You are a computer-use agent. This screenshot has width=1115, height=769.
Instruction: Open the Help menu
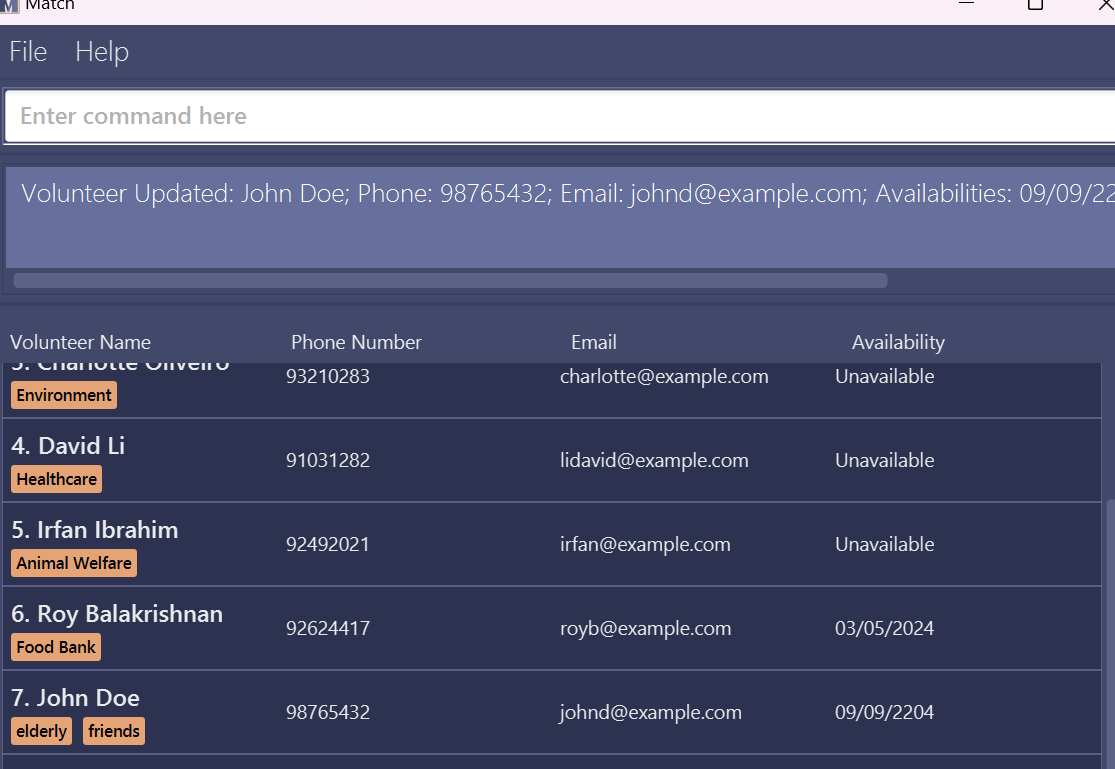(x=102, y=52)
